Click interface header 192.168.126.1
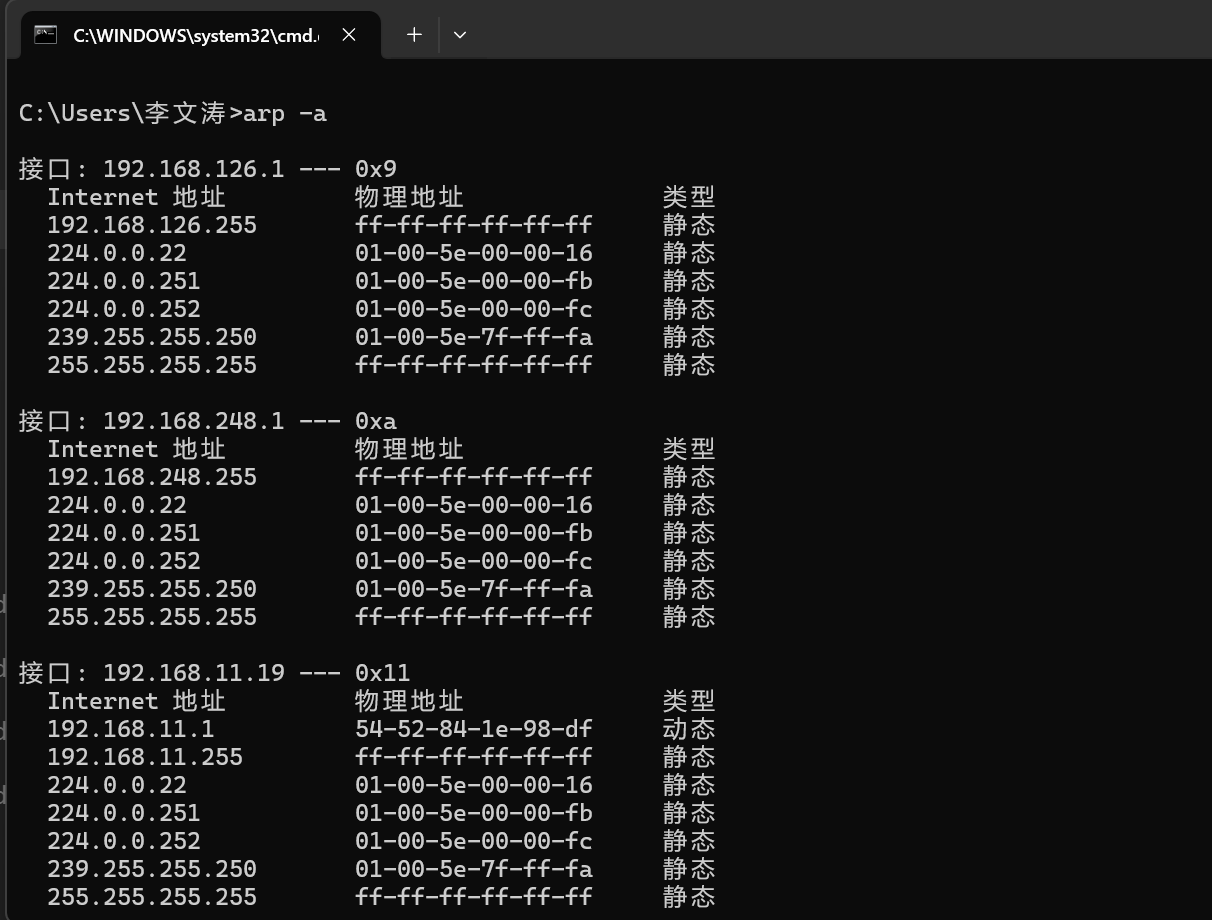 [193, 169]
